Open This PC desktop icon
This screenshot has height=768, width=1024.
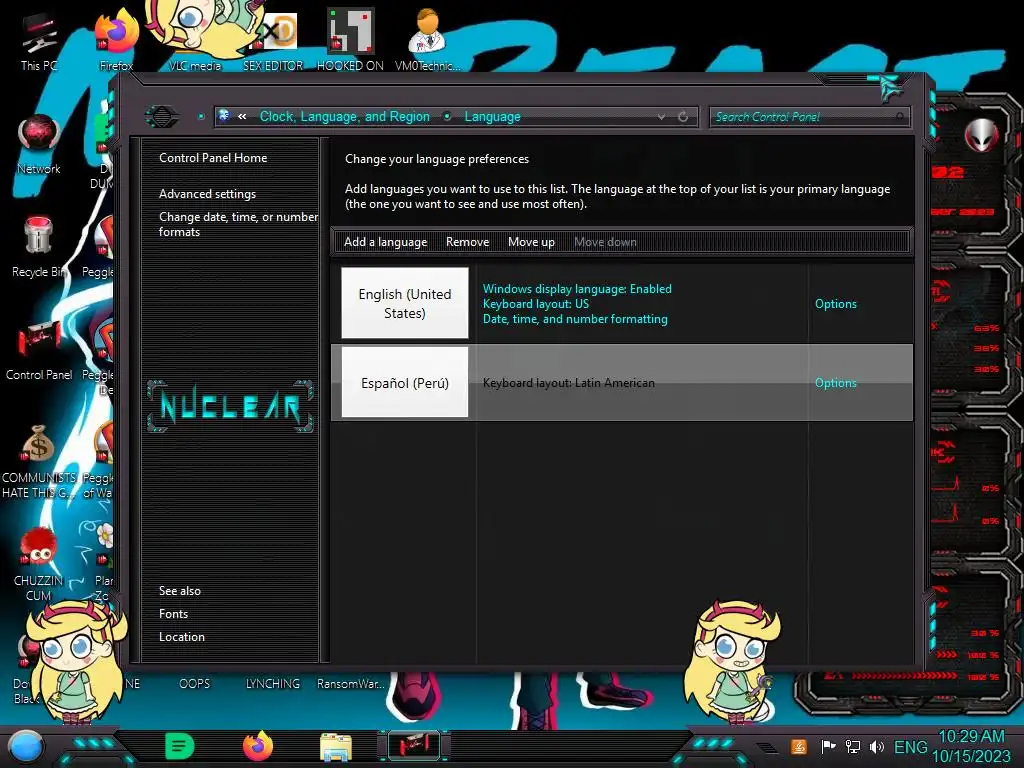38,39
